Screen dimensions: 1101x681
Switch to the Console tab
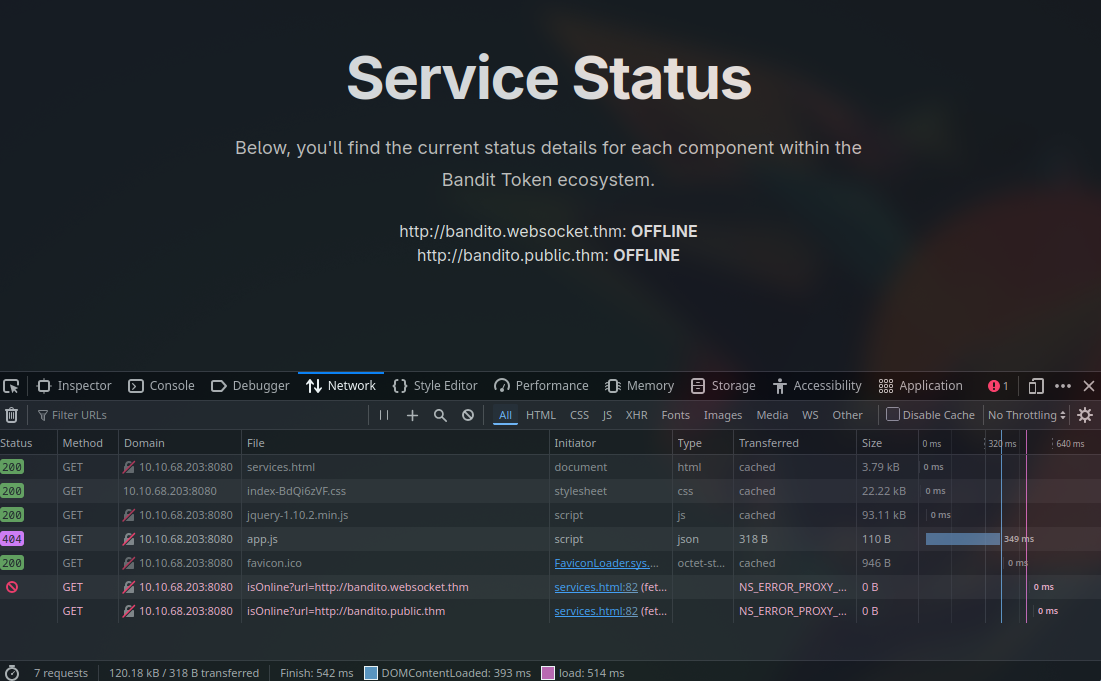162,386
